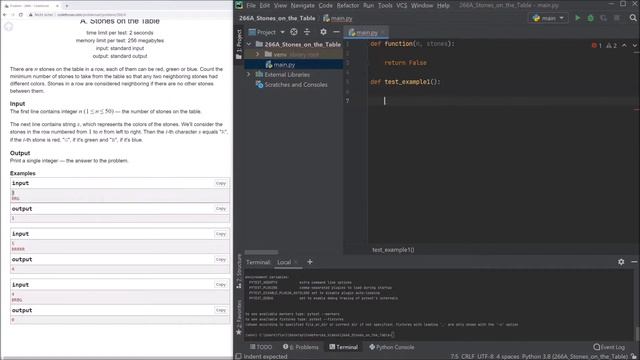640x360 pixels.
Task: Open the Navigate menu
Action: point(302,5)
